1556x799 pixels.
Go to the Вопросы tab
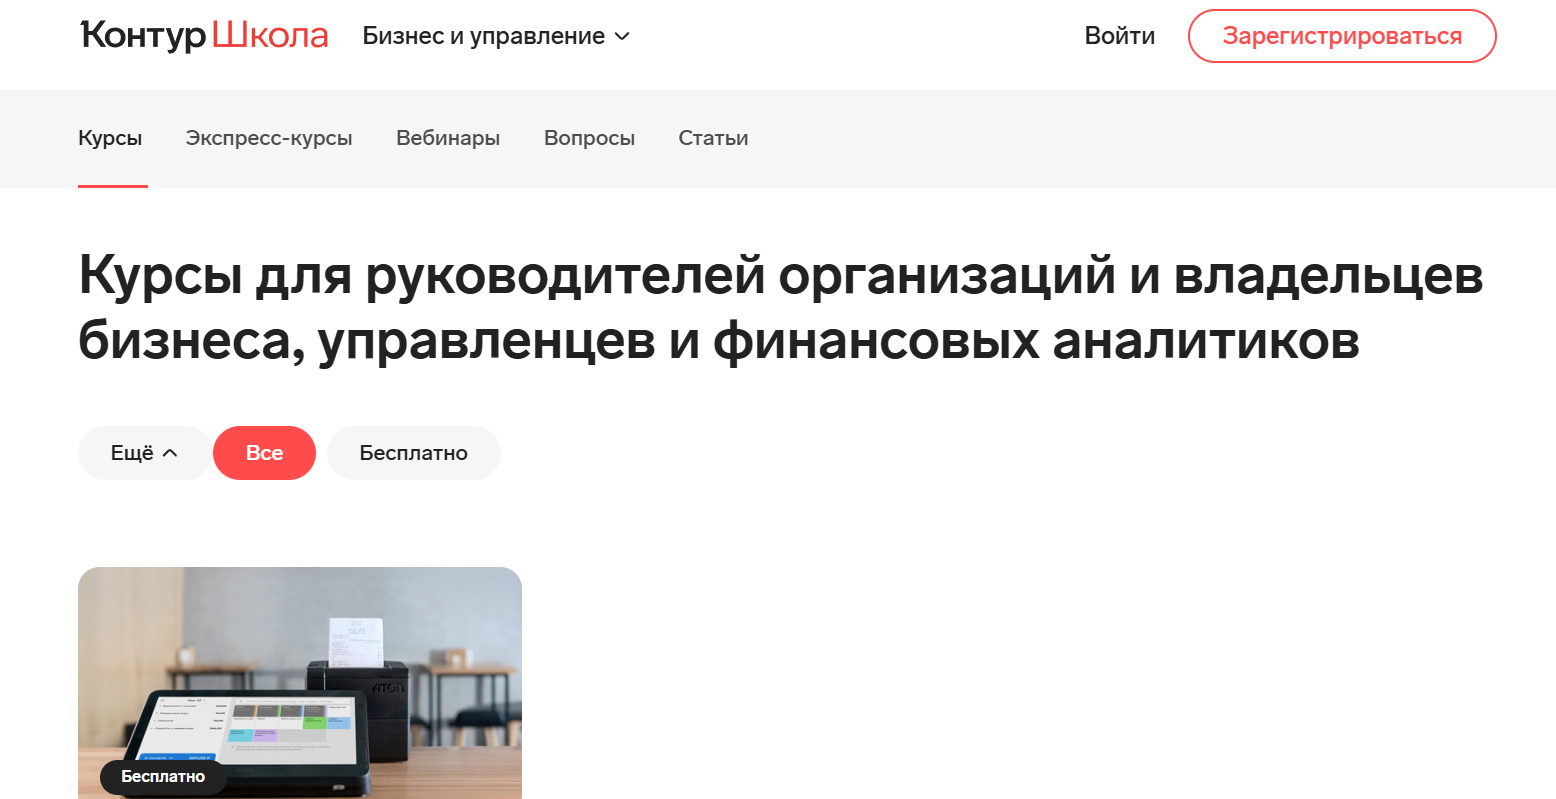point(589,138)
